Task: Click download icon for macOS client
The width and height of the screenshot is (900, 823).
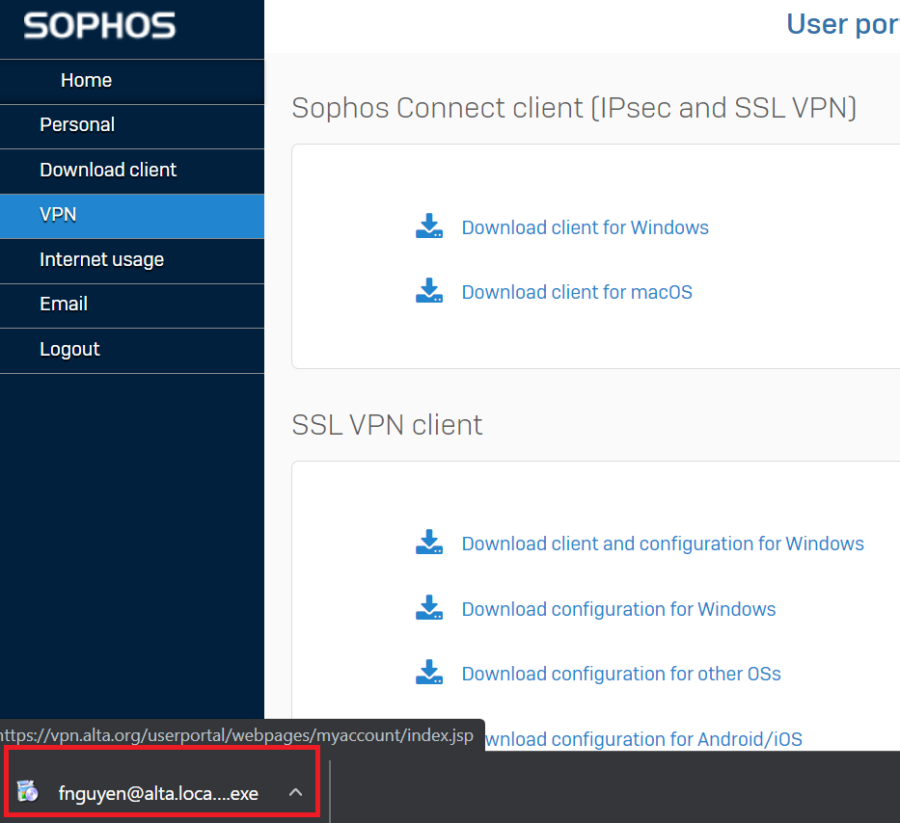Action: click(429, 290)
